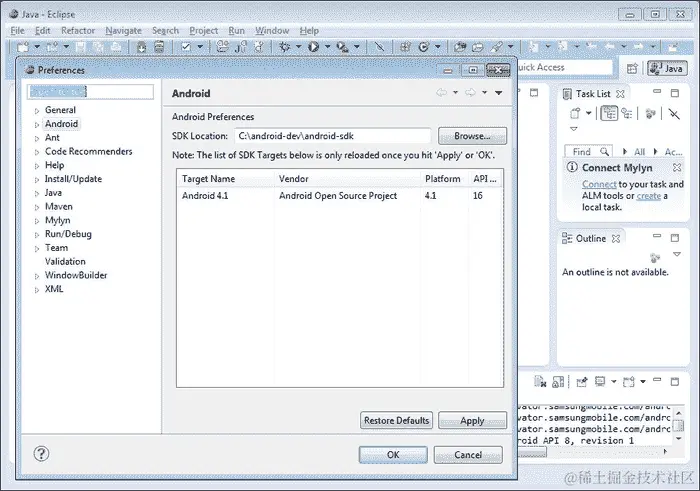Click the preferences filter text box
This screenshot has width=700, height=491.
(90, 92)
